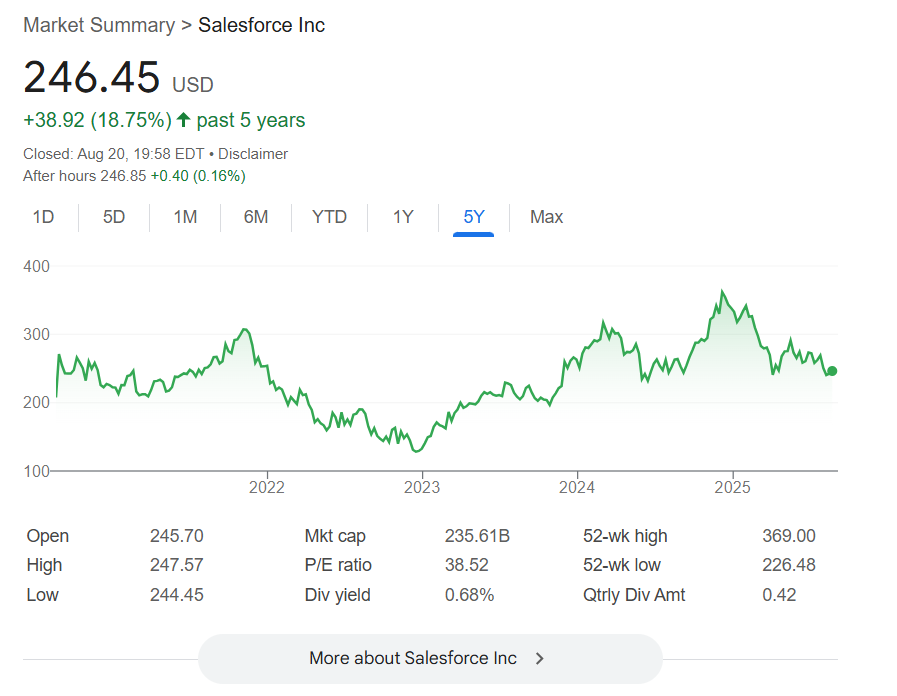Click the 'past 5 years' text
The height and width of the screenshot is (696, 897).
[251, 120]
